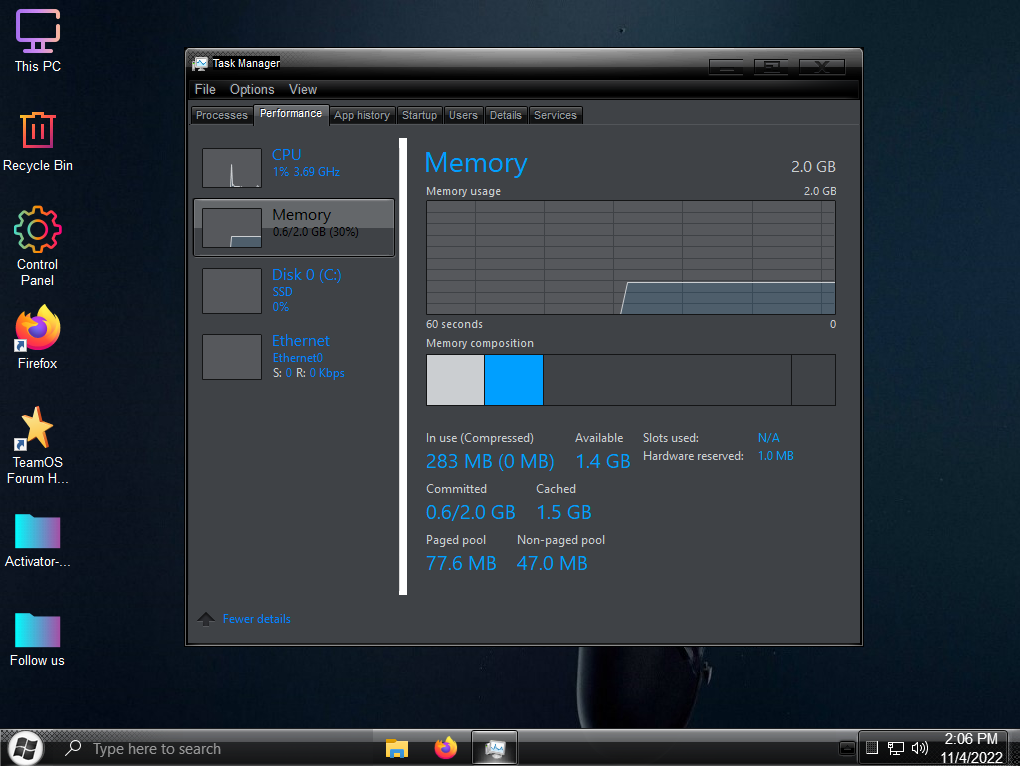Select the Ethernet performance graph thumbnail
The height and width of the screenshot is (766, 1020).
pyautogui.click(x=232, y=357)
